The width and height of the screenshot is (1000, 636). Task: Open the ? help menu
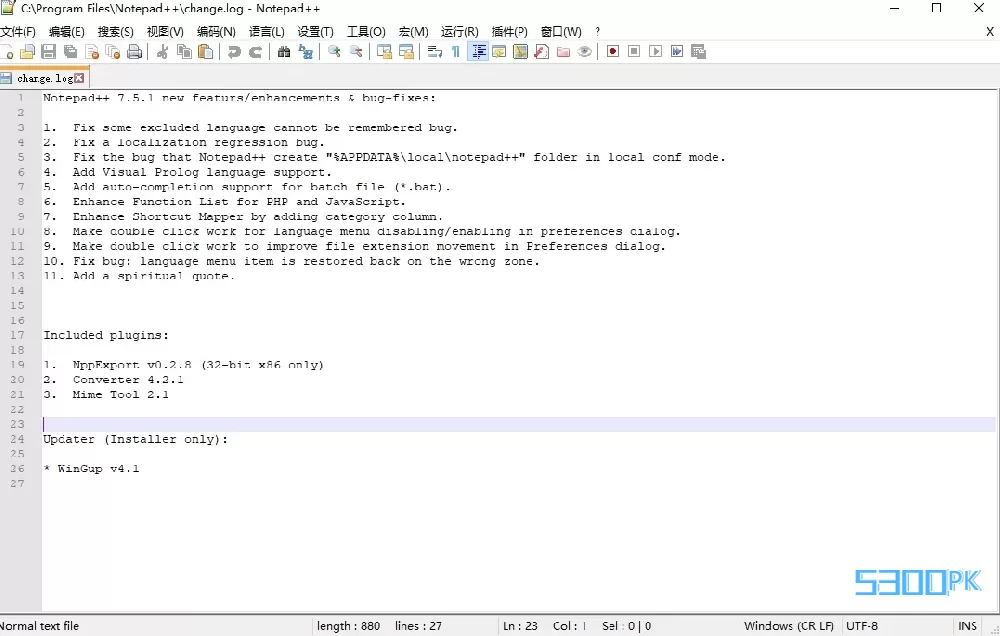coord(598,31)
